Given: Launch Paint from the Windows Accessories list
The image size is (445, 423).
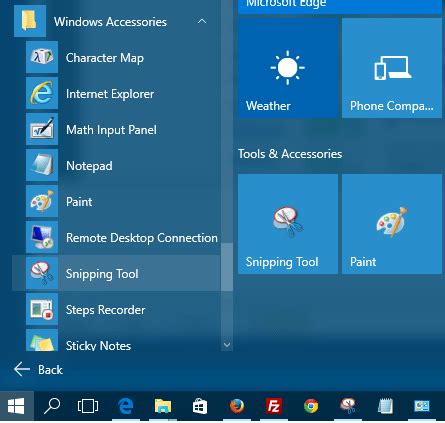Looking at the screenshot, I should coord(116,202).
